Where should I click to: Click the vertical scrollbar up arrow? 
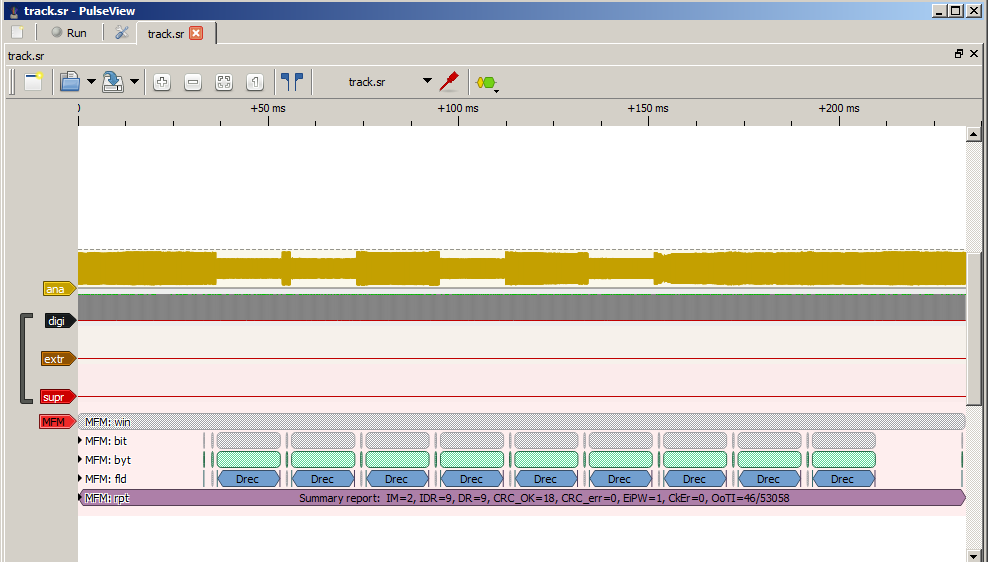[x=974, y=134]
